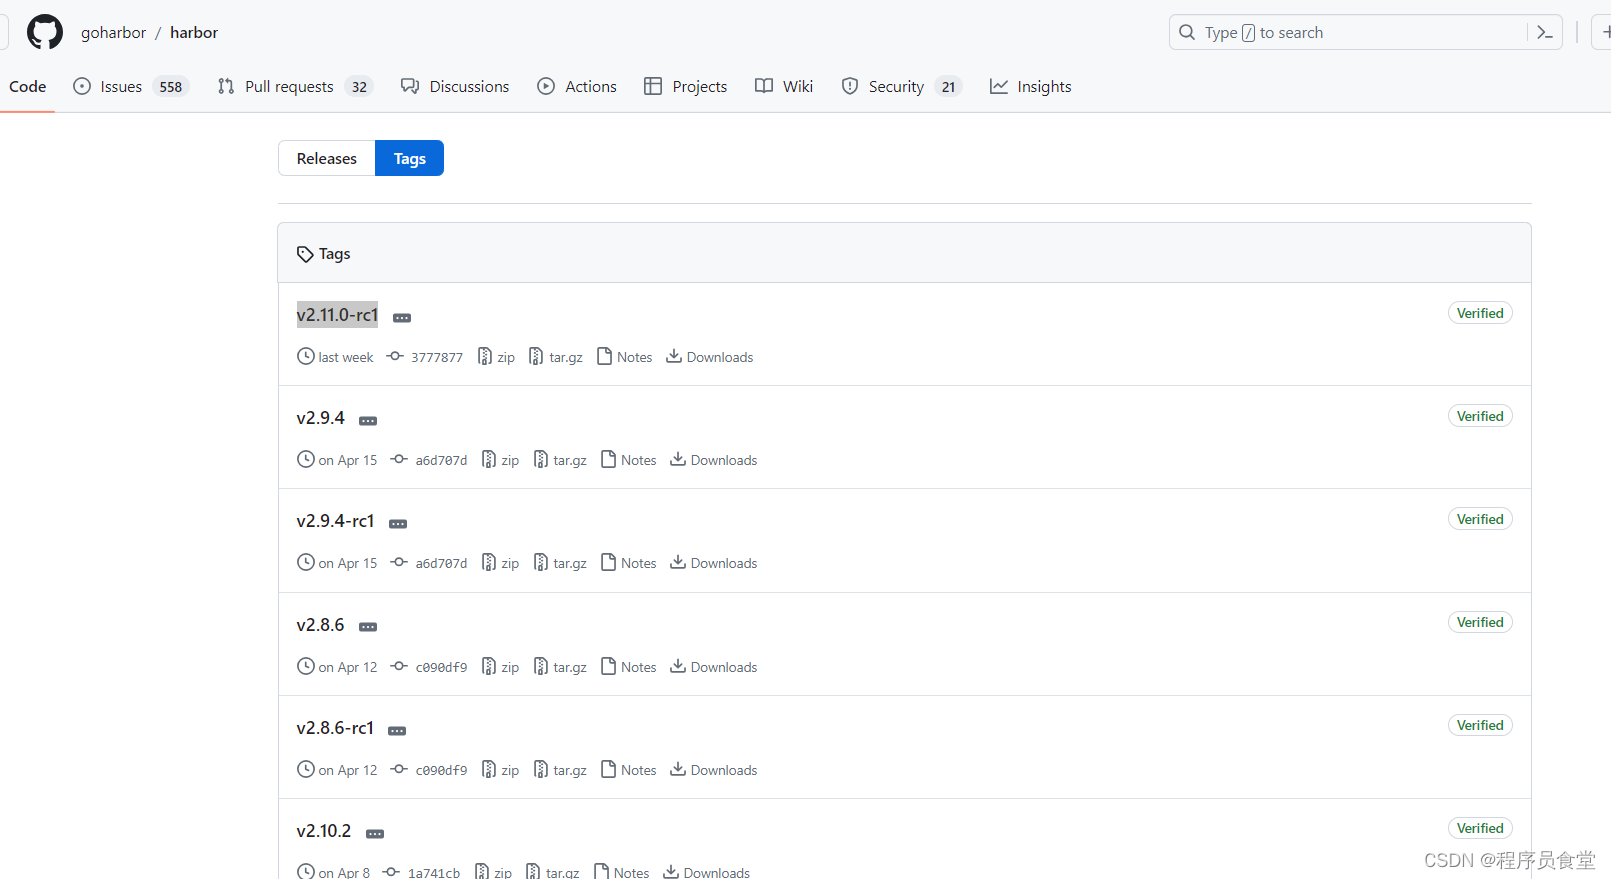Screen dimensions: 1611x879
Task: Open commit a6d707d in v2.9.4 row
Action: (429, 460)
